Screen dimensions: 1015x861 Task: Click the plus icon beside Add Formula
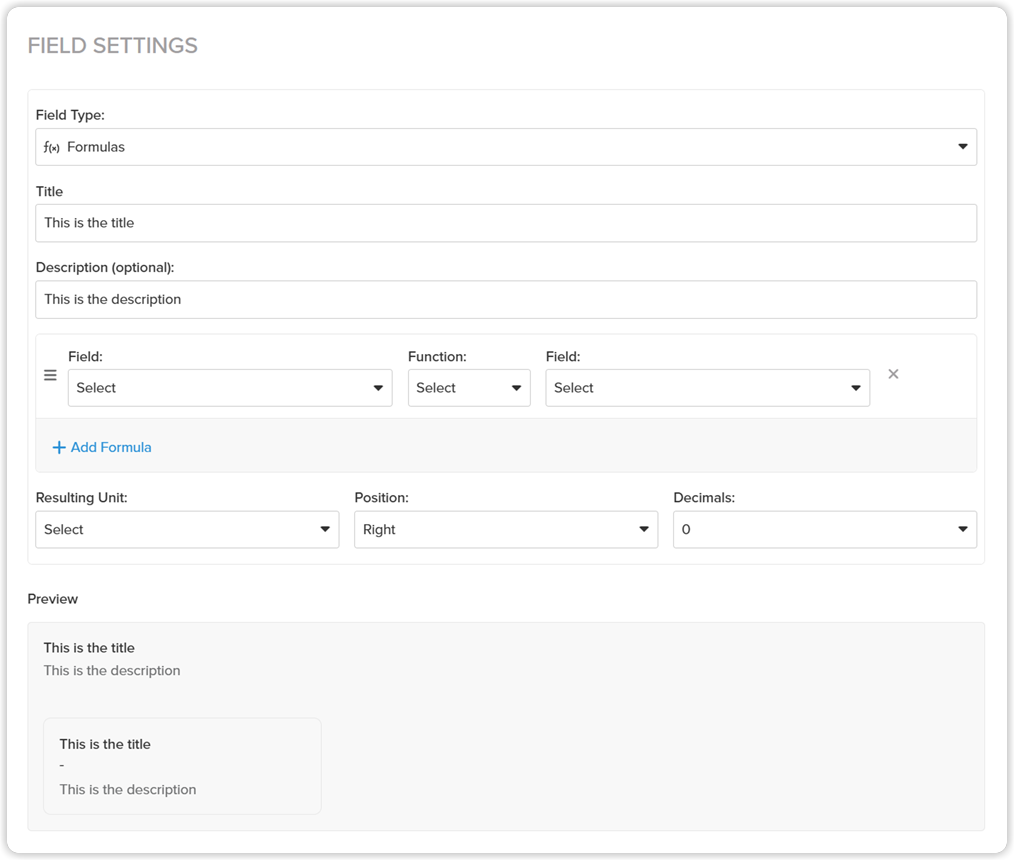pyautogui.click(x=59, y=447)
